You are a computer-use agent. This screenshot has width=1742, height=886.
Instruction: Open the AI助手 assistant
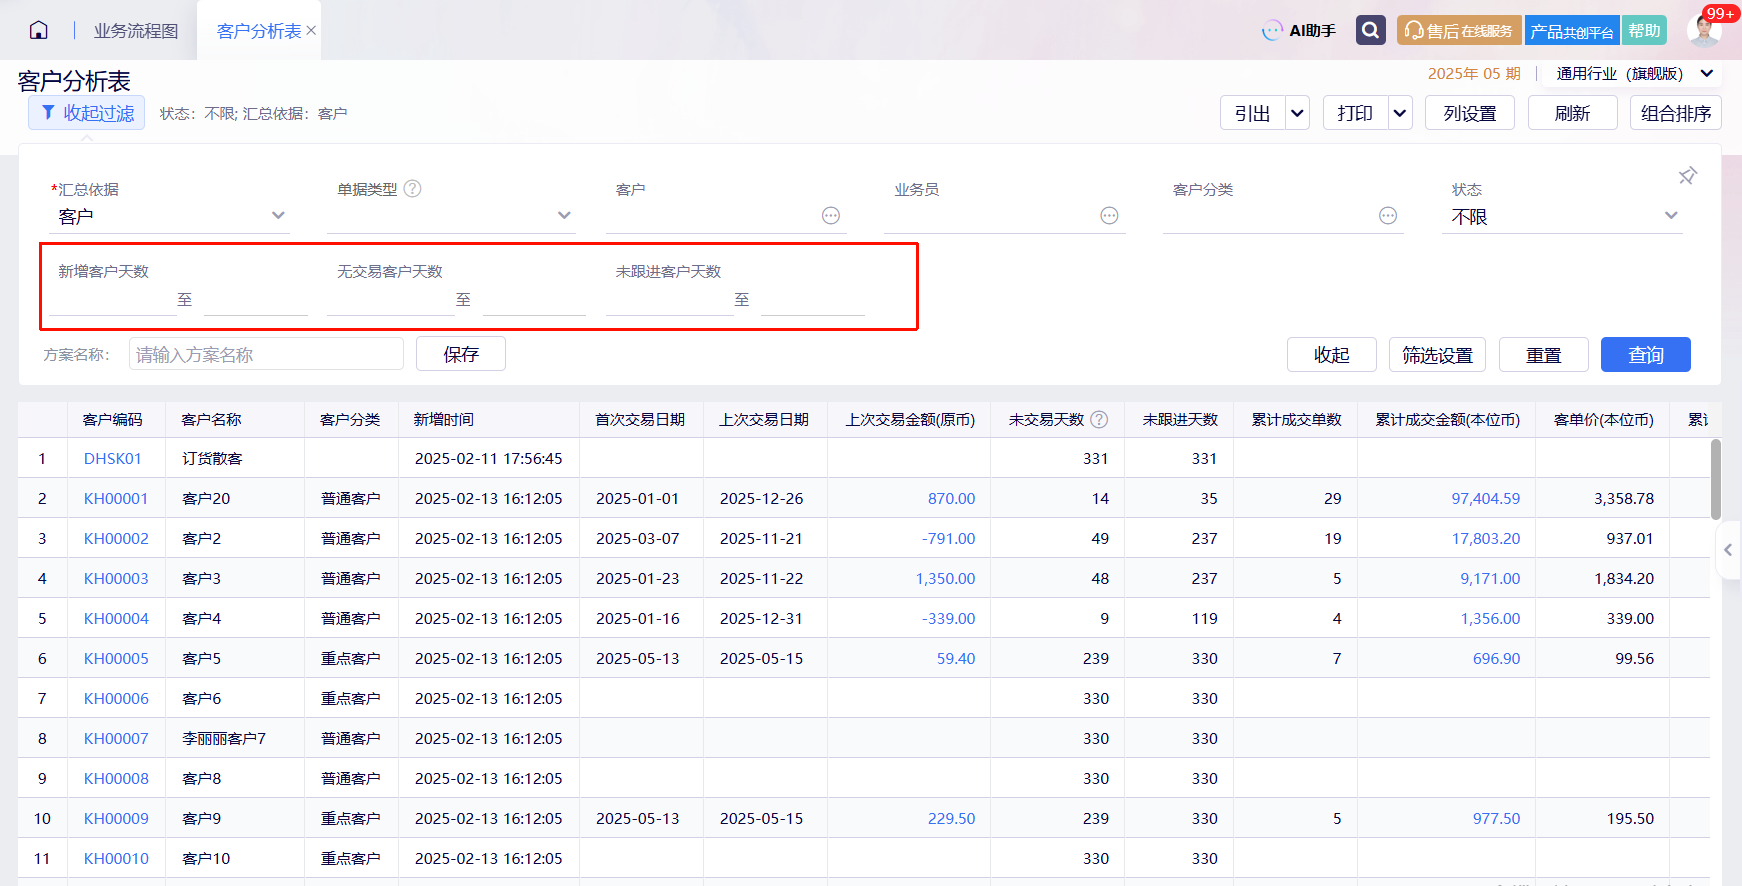[1299, 30]
